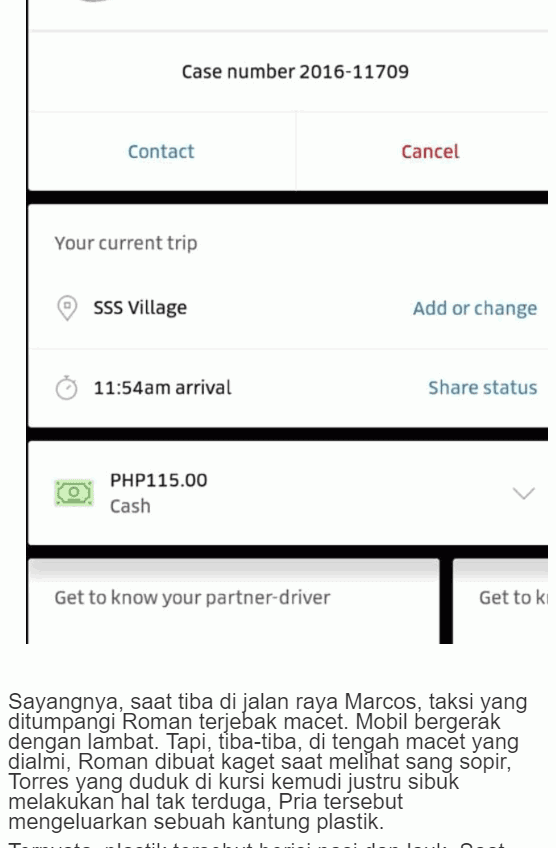The width and height of the screenshot is (556, 848).
Task: Tap Share status link
Action: tap(482, 387)
